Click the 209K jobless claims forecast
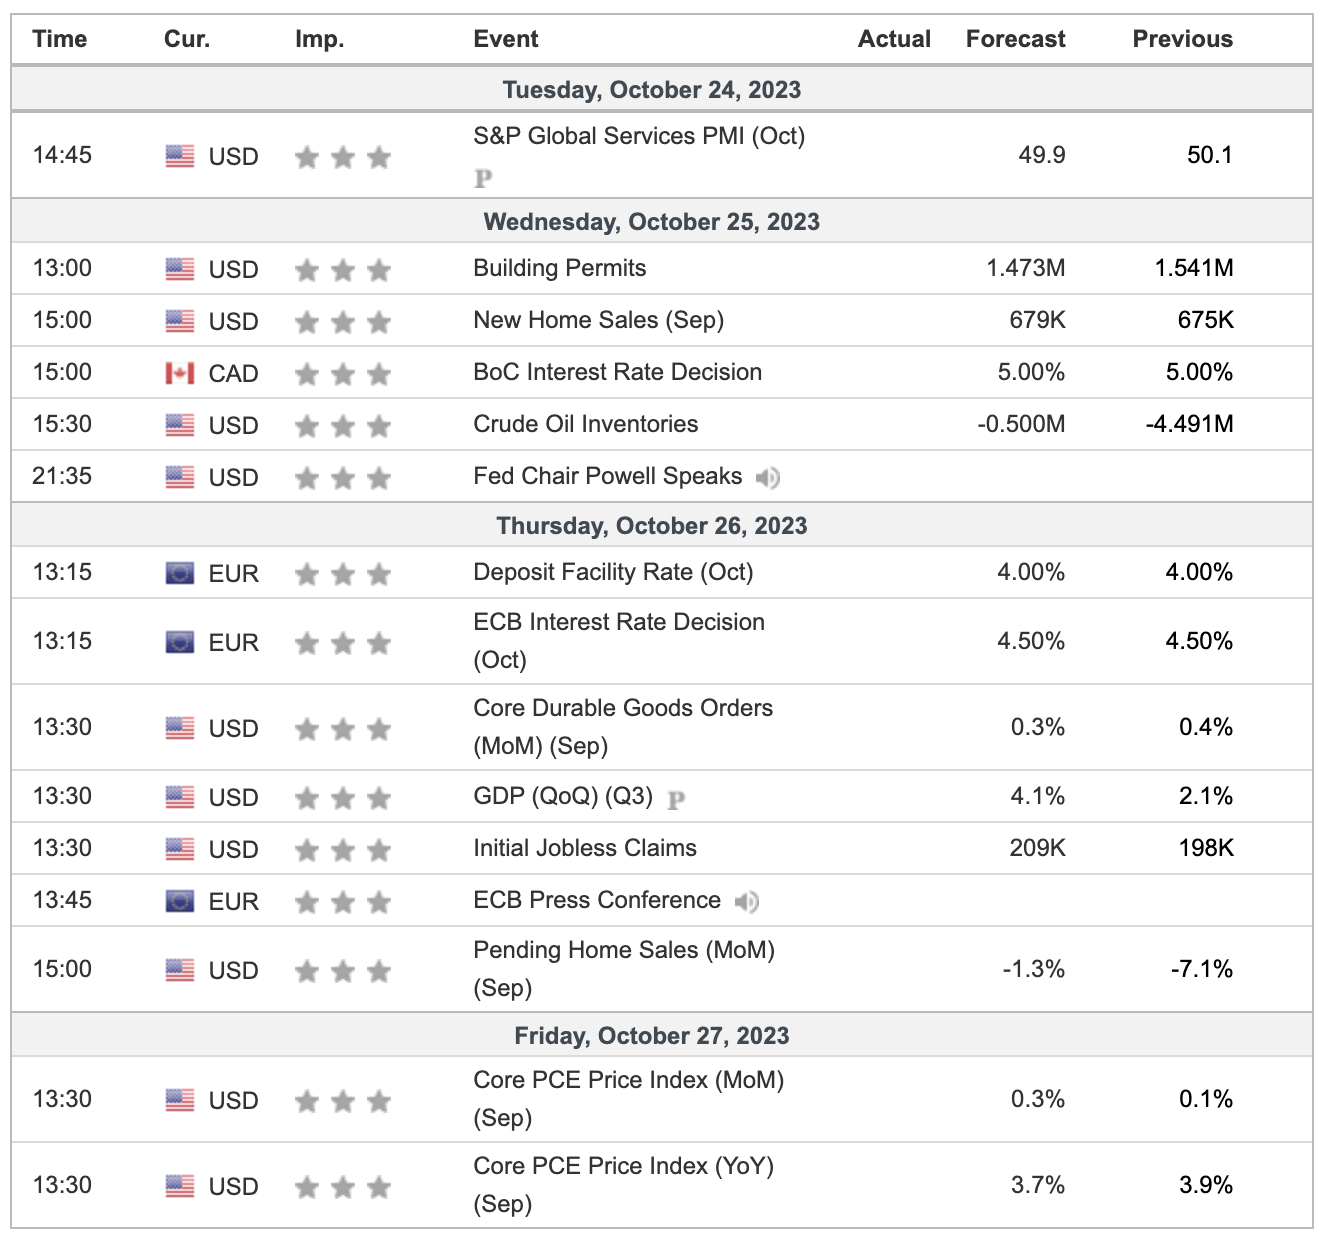 click(1038, 848)
